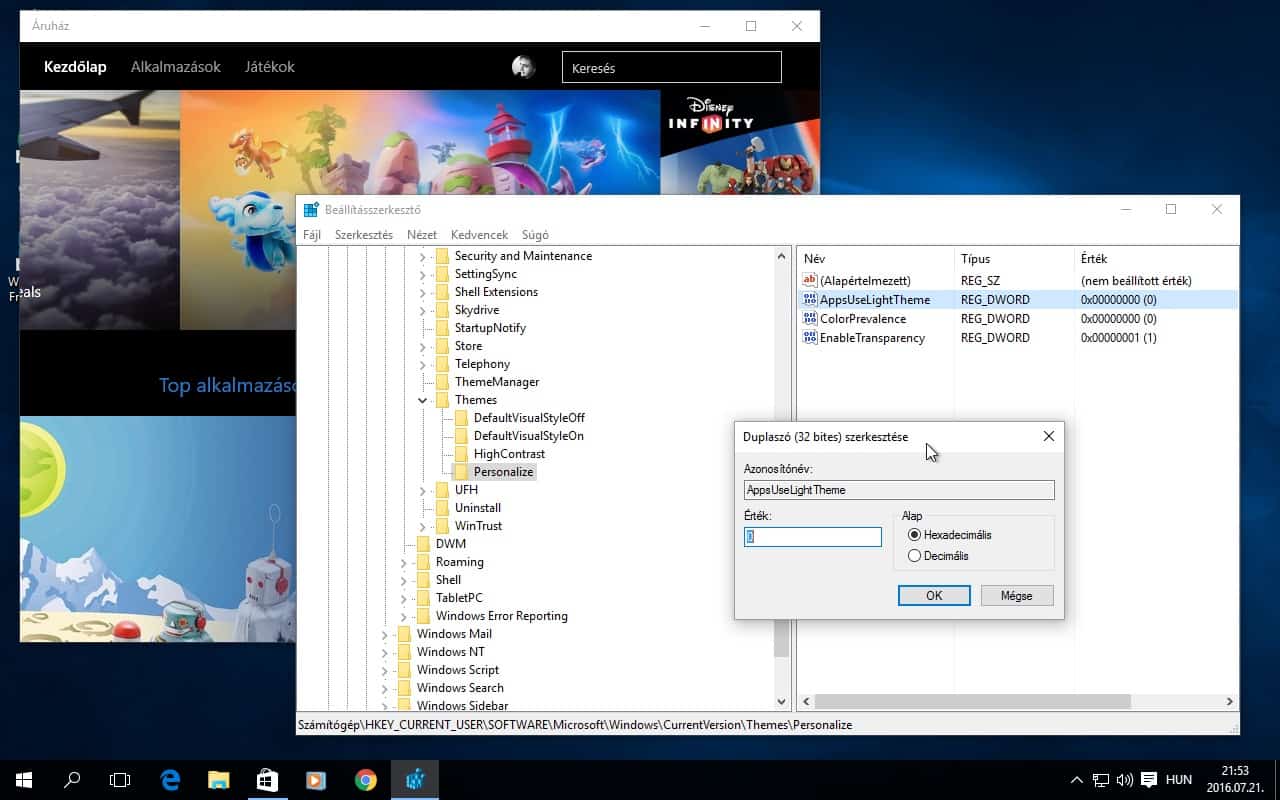Open Disney Infinity banner in Áruház
Screen dimensions: 1280x800
[740, 142]
